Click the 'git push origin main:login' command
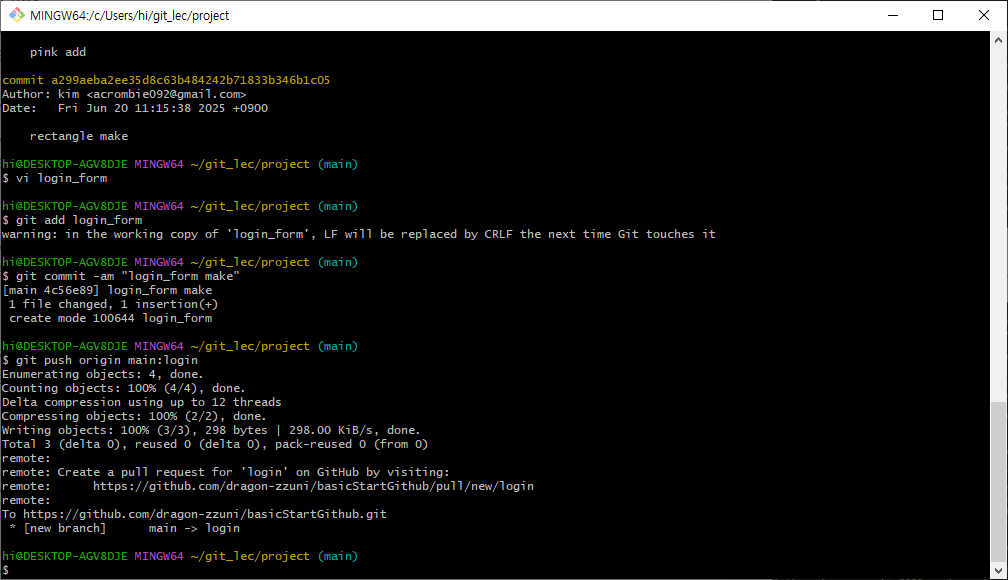The image size is (1008, 580). pyautogui.click(x=100, y=360)
